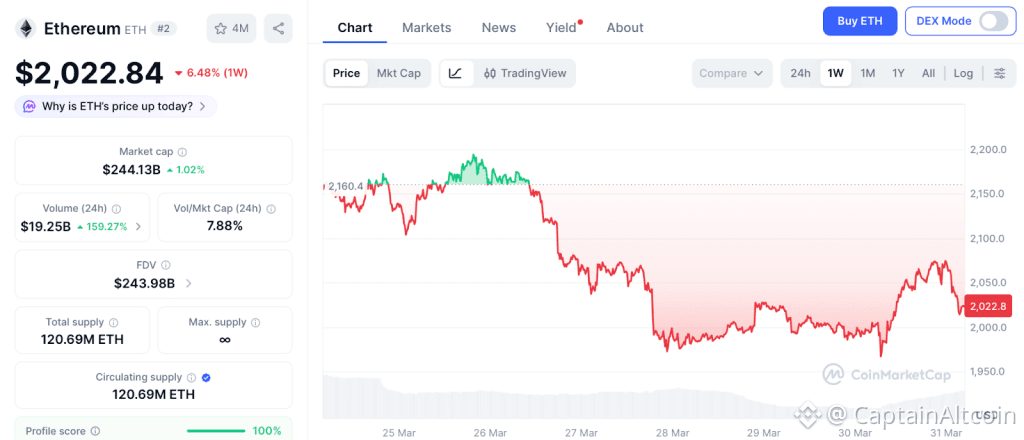This screenshot has height=440, width=1024.
Task: Expand the FDV details chevron
Action: click(x=189, y=284)
